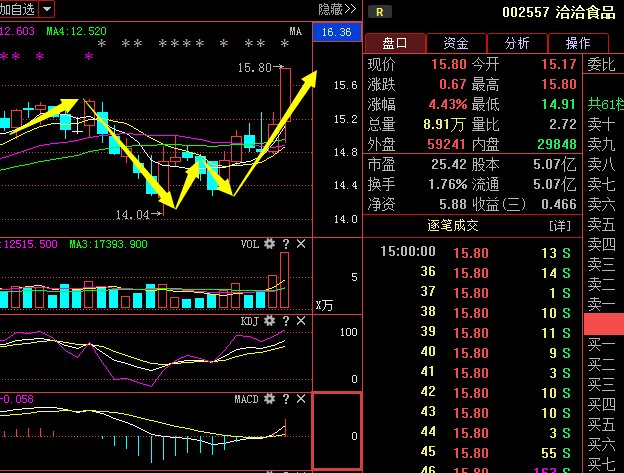This screenshot has width=624, height=473.
Task: Click the 卖一 order book row
Action: pos(604,304)
